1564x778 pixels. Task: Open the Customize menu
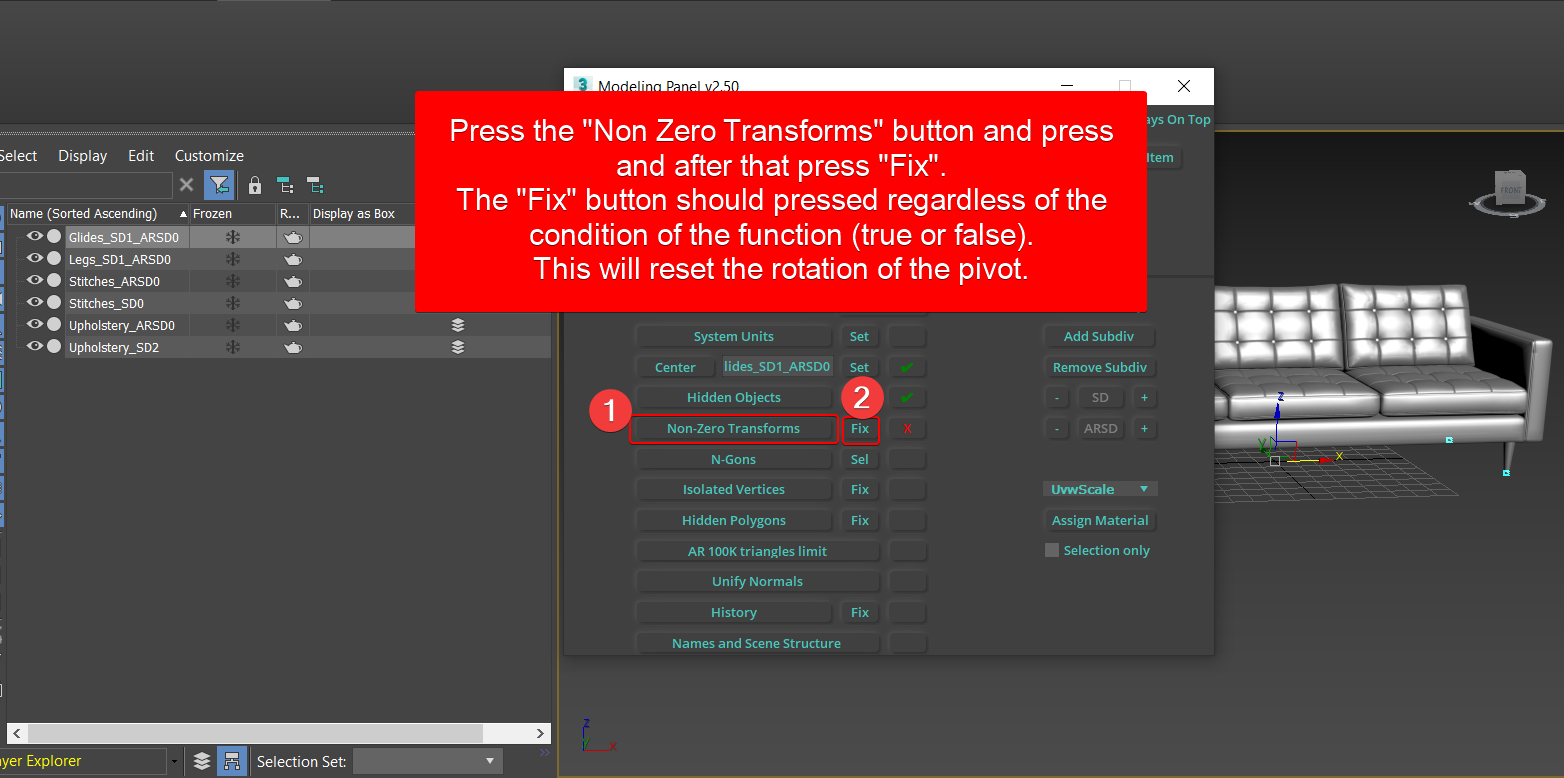[209, 156]
